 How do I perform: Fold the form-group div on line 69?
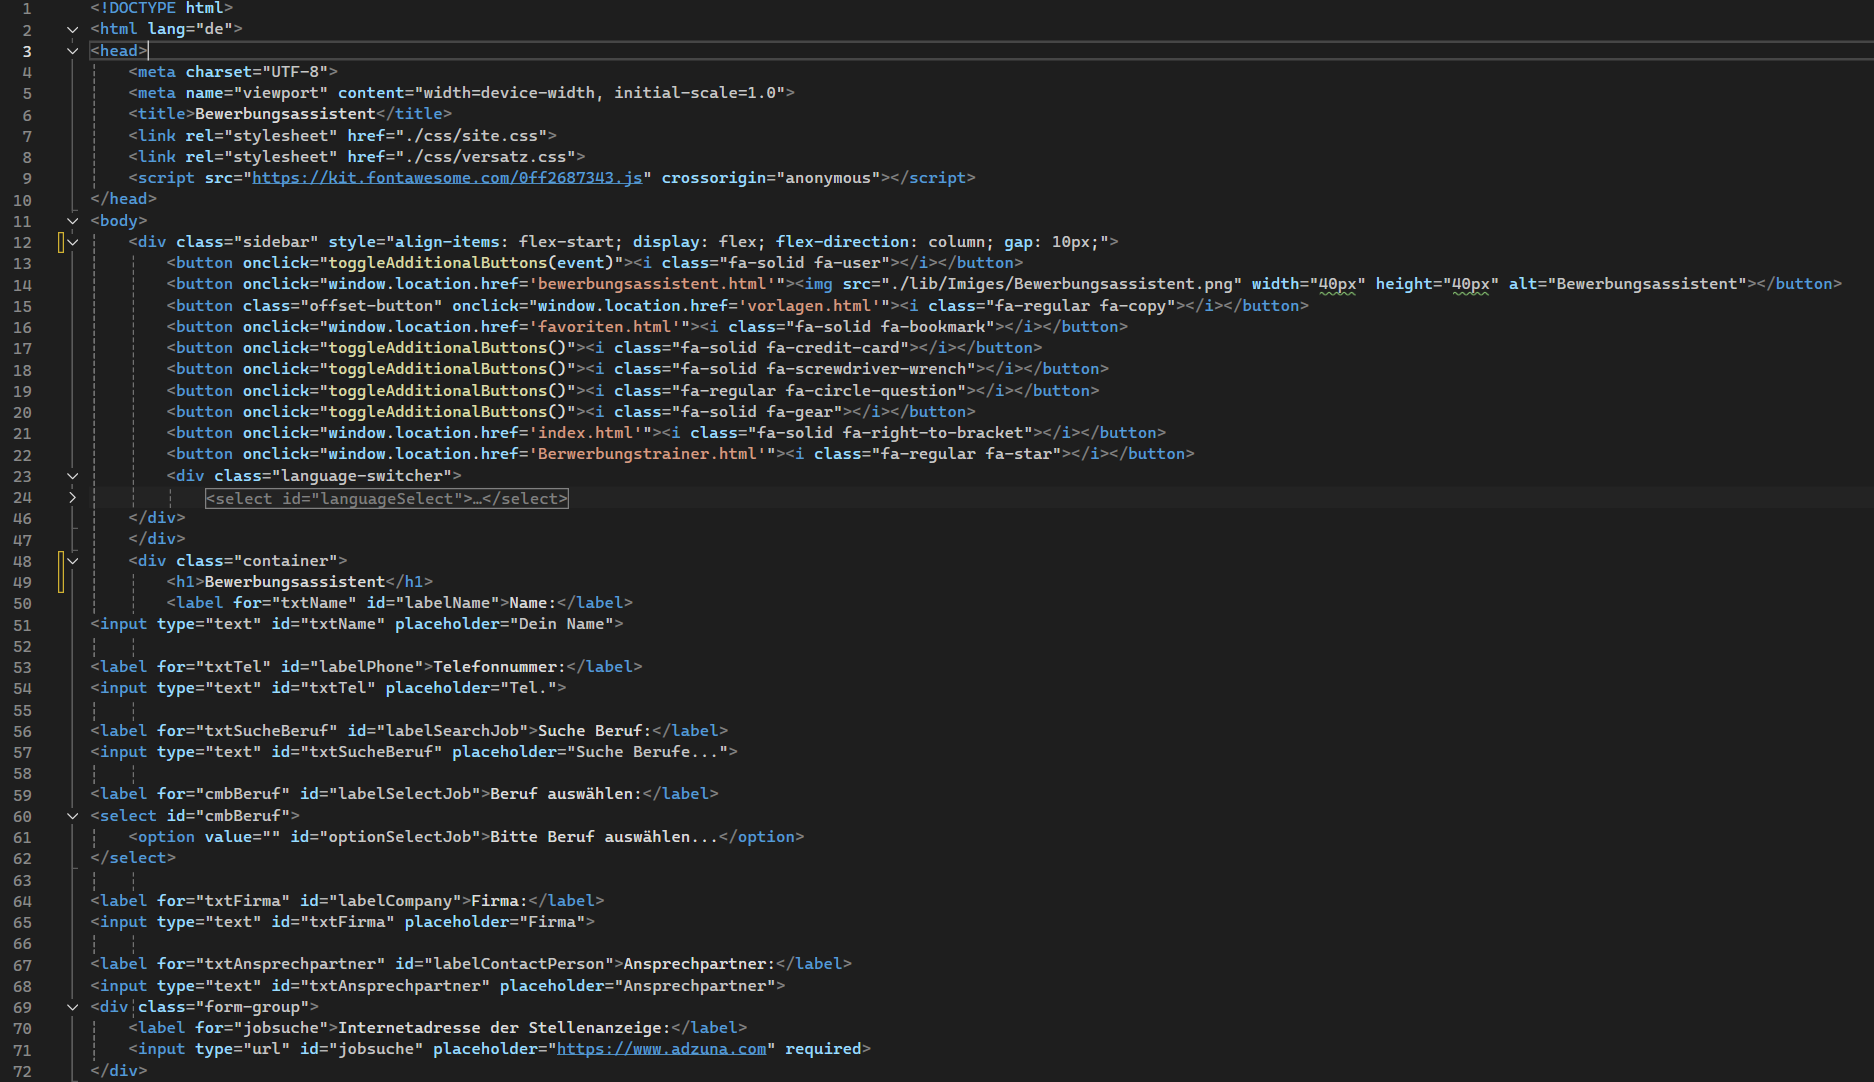(72, 1007)
